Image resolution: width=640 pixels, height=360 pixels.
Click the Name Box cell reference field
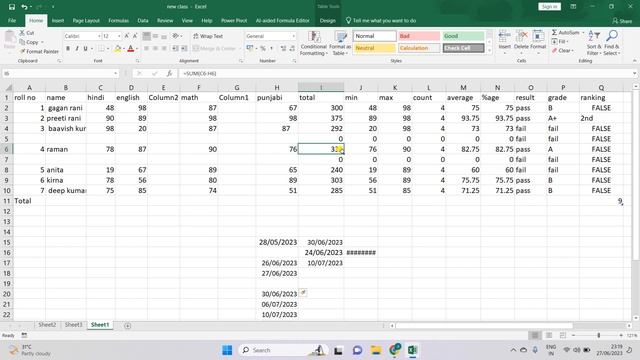pyautogui.click(x=60, y=73)
